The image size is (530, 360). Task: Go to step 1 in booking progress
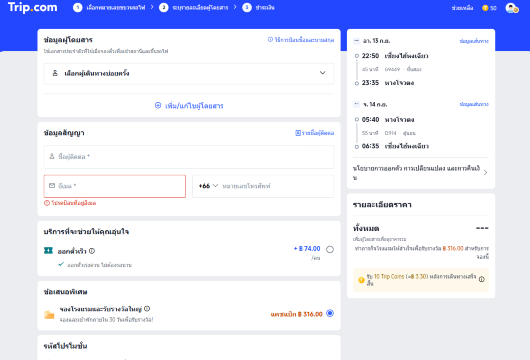109,7
